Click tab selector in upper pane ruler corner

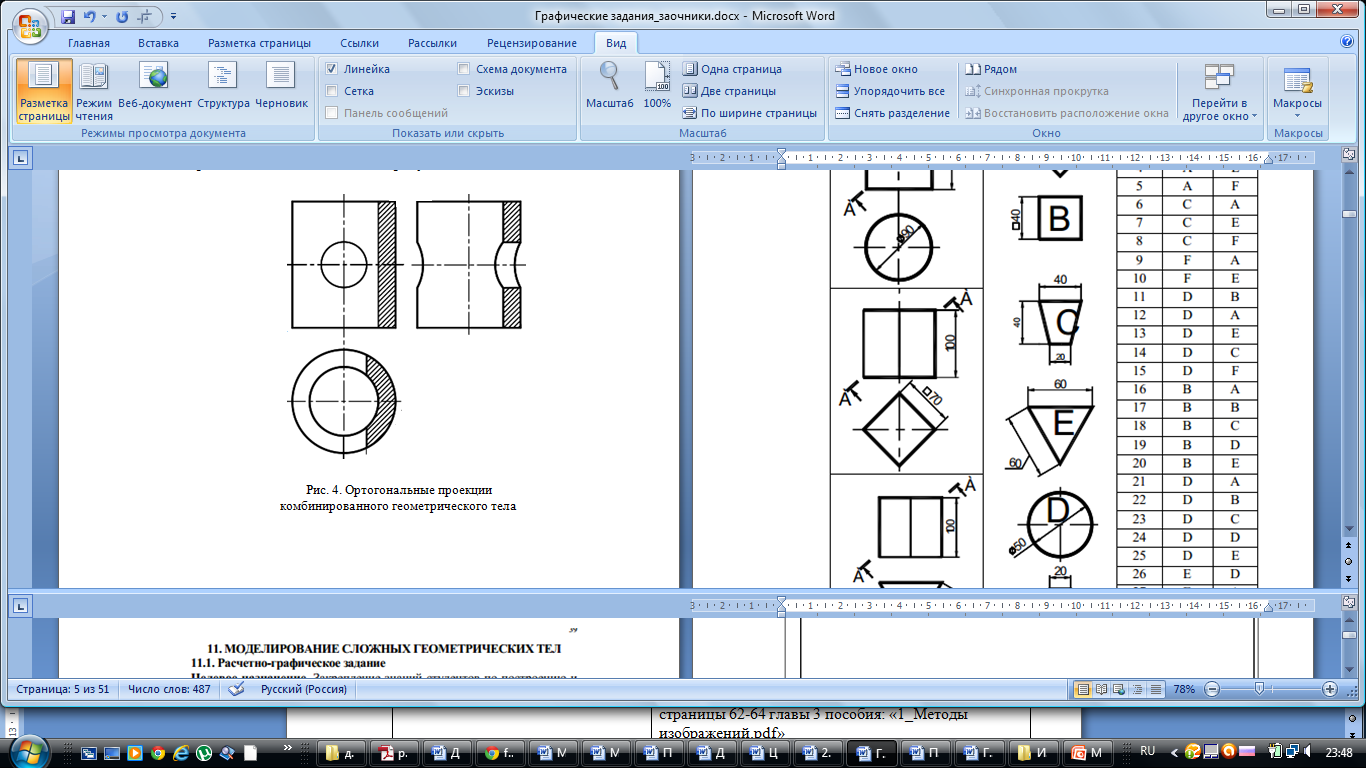tap(21, 157)
